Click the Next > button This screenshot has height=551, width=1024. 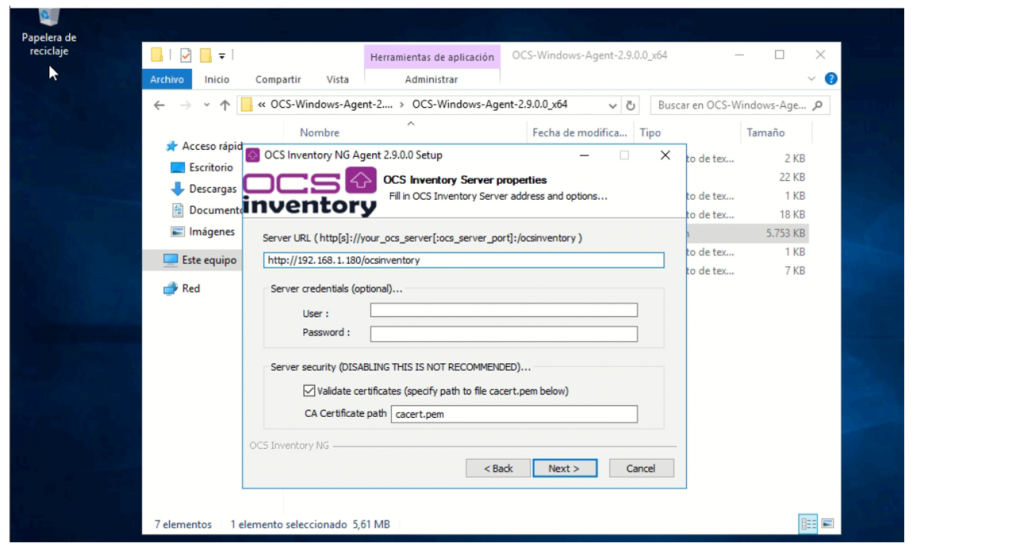(x=564, y=468)
